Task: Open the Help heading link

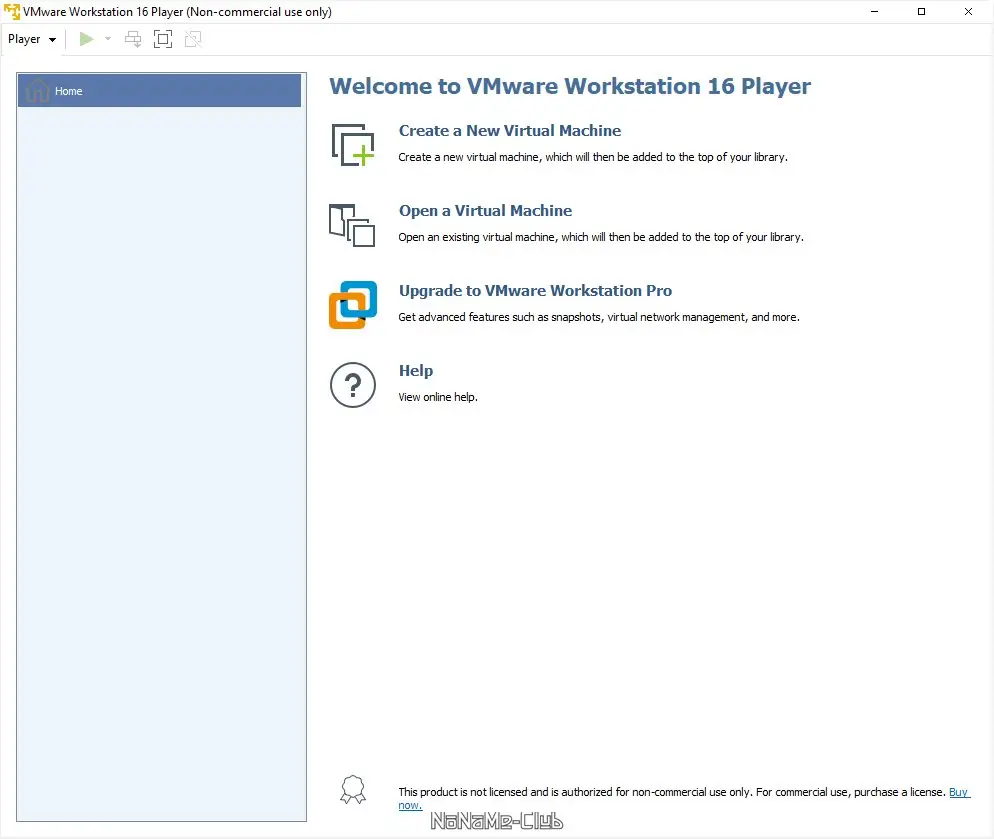Action: click(416, 370)
